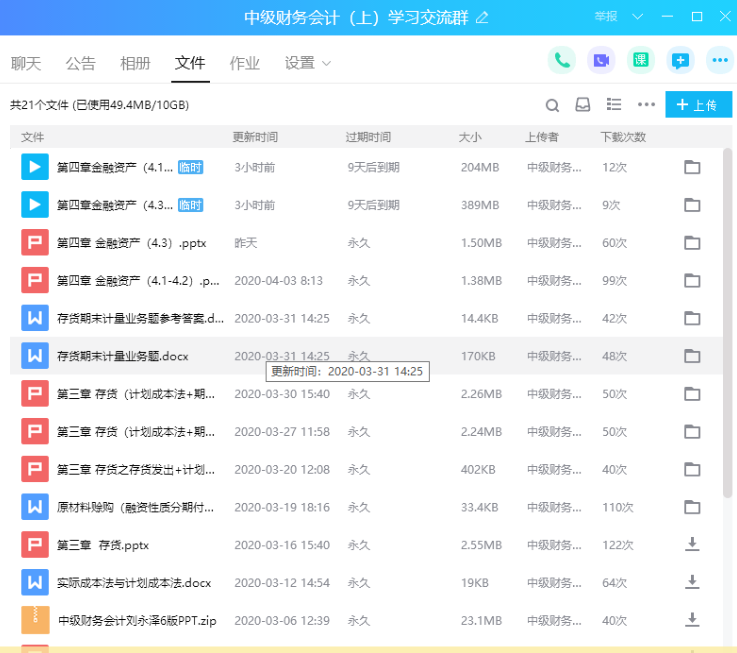
Task: Start a group voice call
Action: (x=562, y=60)
